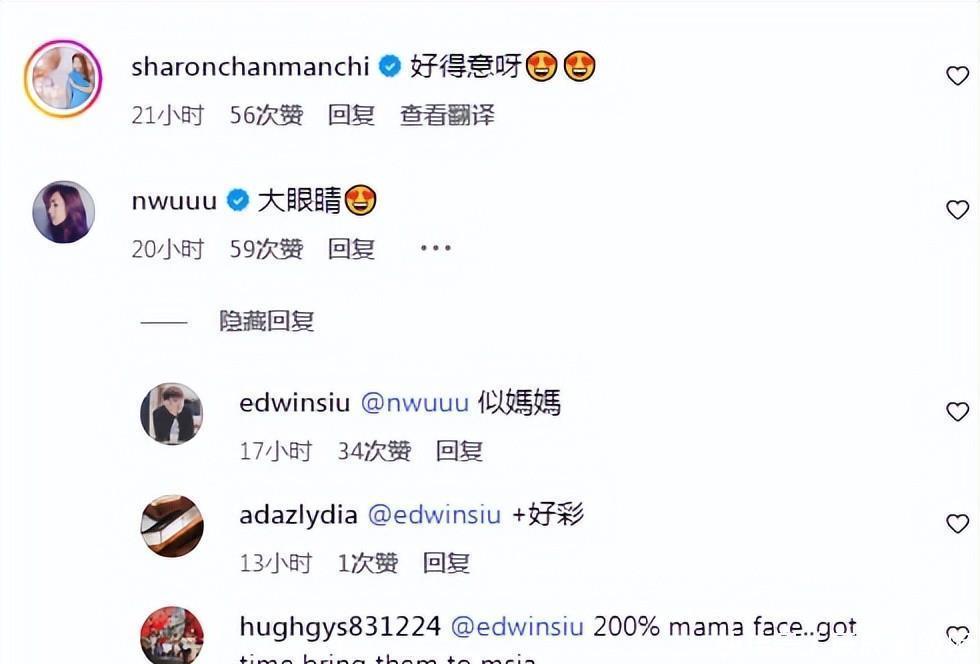The height and width of the screenshot is (664, 980).
Task: Like adazlydia's +好彩 reply heart
Action: coord(957,523)
